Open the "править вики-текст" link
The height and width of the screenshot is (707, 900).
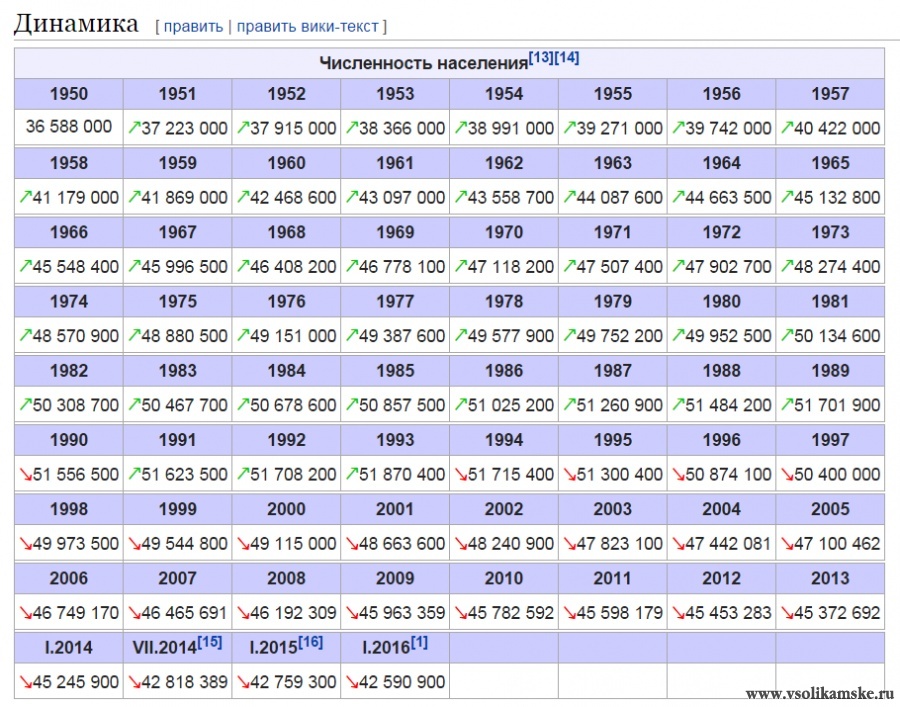tap(309, 26)
